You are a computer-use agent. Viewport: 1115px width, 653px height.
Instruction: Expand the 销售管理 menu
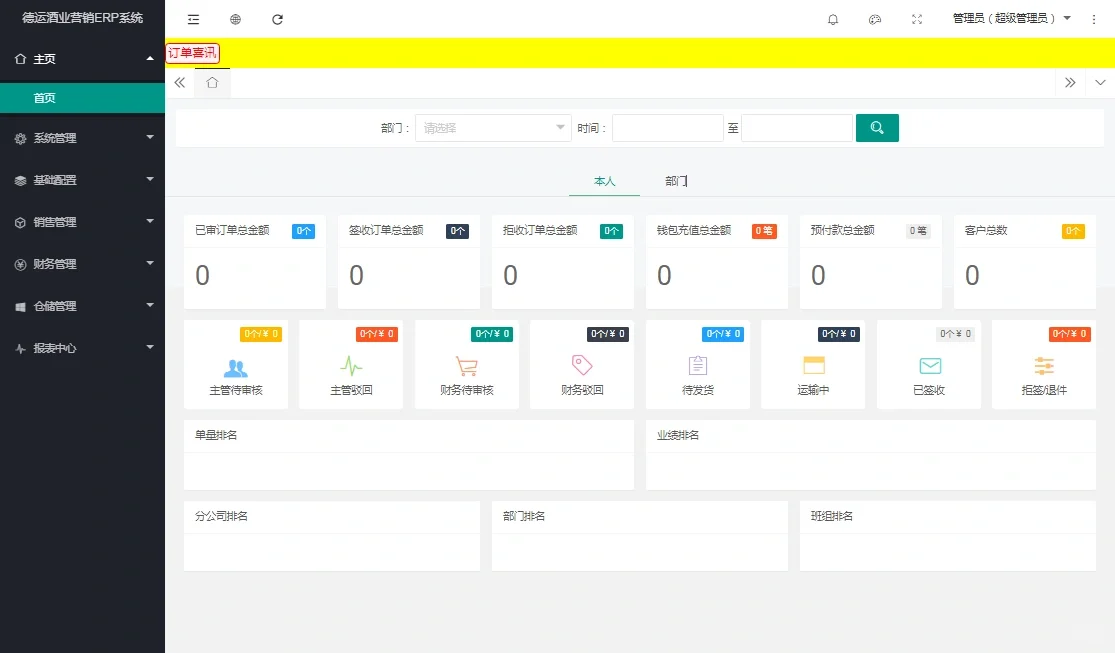[x=82, y=222]
